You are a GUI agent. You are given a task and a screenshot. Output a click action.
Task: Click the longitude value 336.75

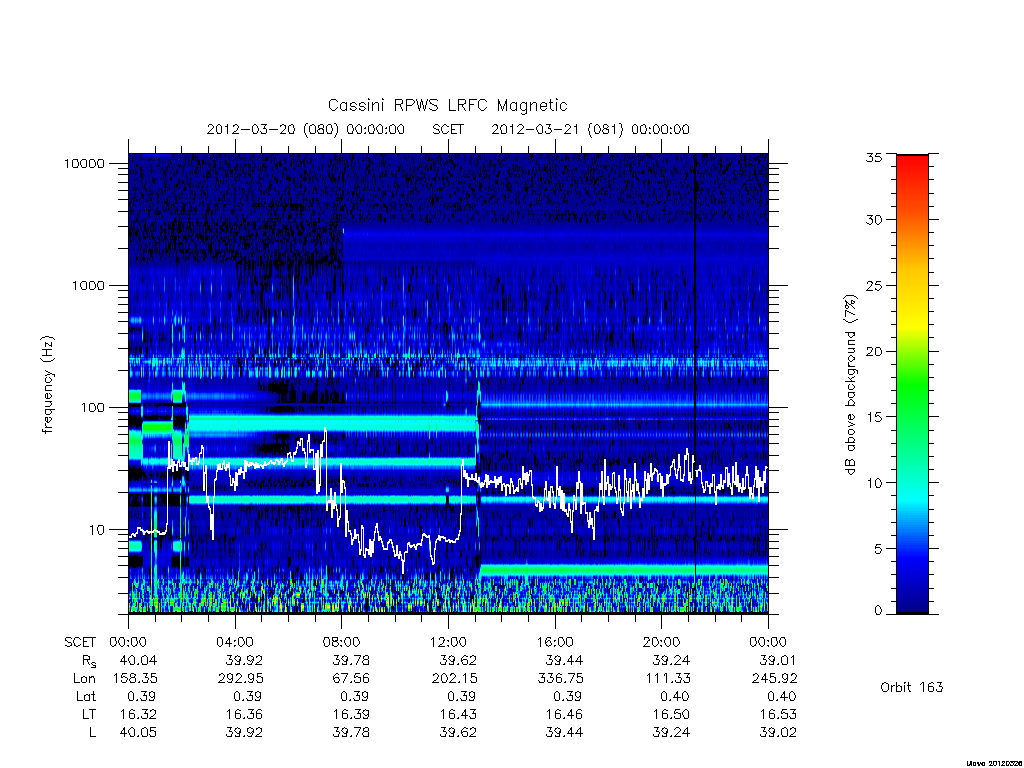click(x=561, y=679)
